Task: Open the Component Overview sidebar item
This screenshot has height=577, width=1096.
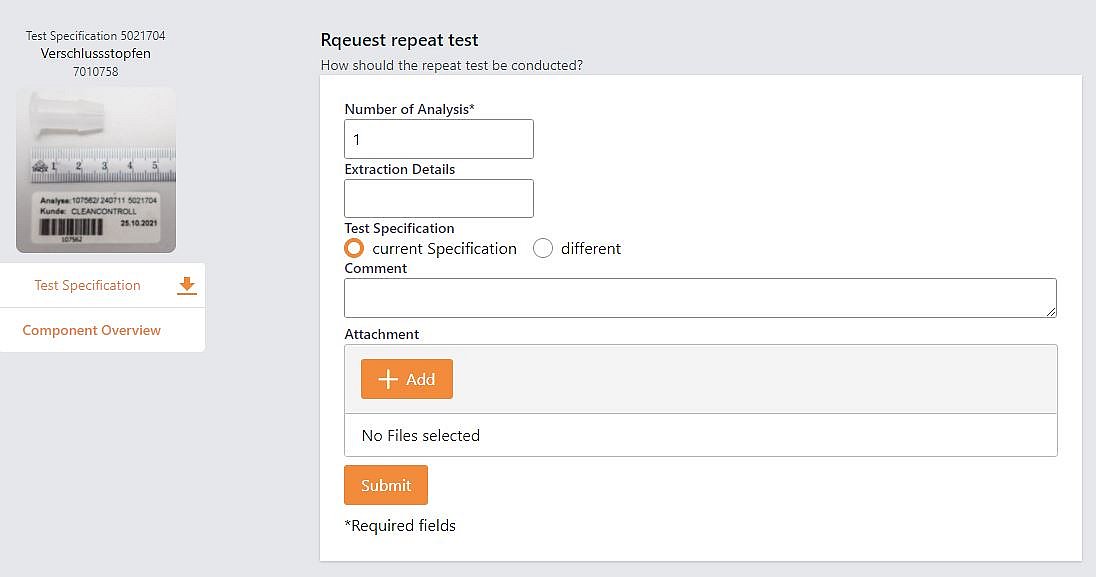Action: point(91,330)
